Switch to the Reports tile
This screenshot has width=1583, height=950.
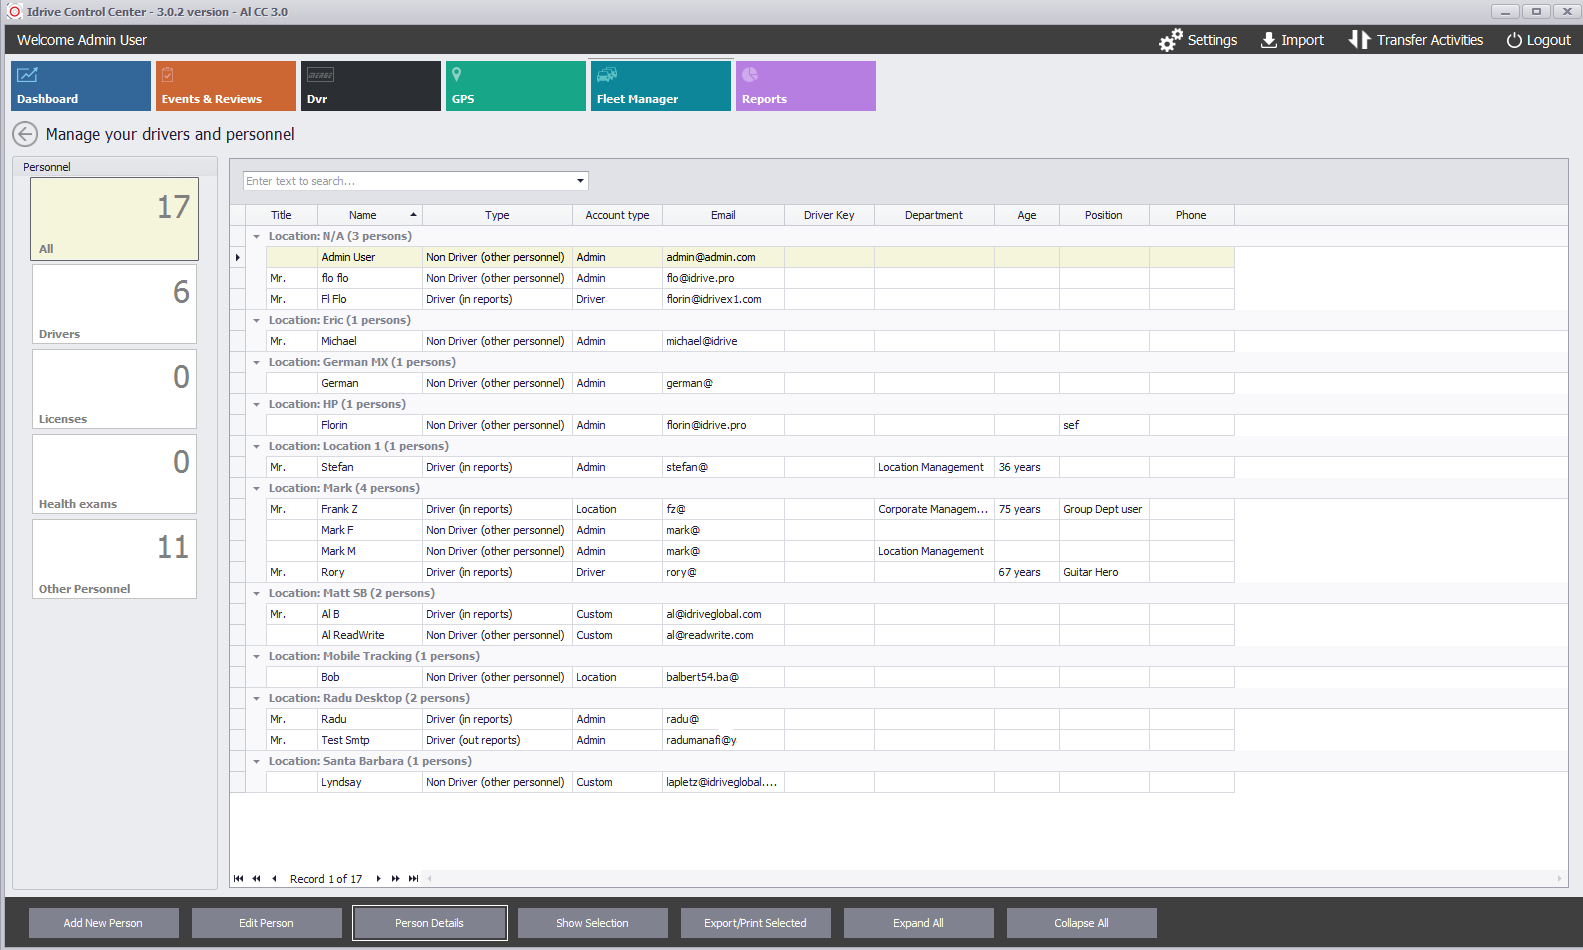coord(805,86)
